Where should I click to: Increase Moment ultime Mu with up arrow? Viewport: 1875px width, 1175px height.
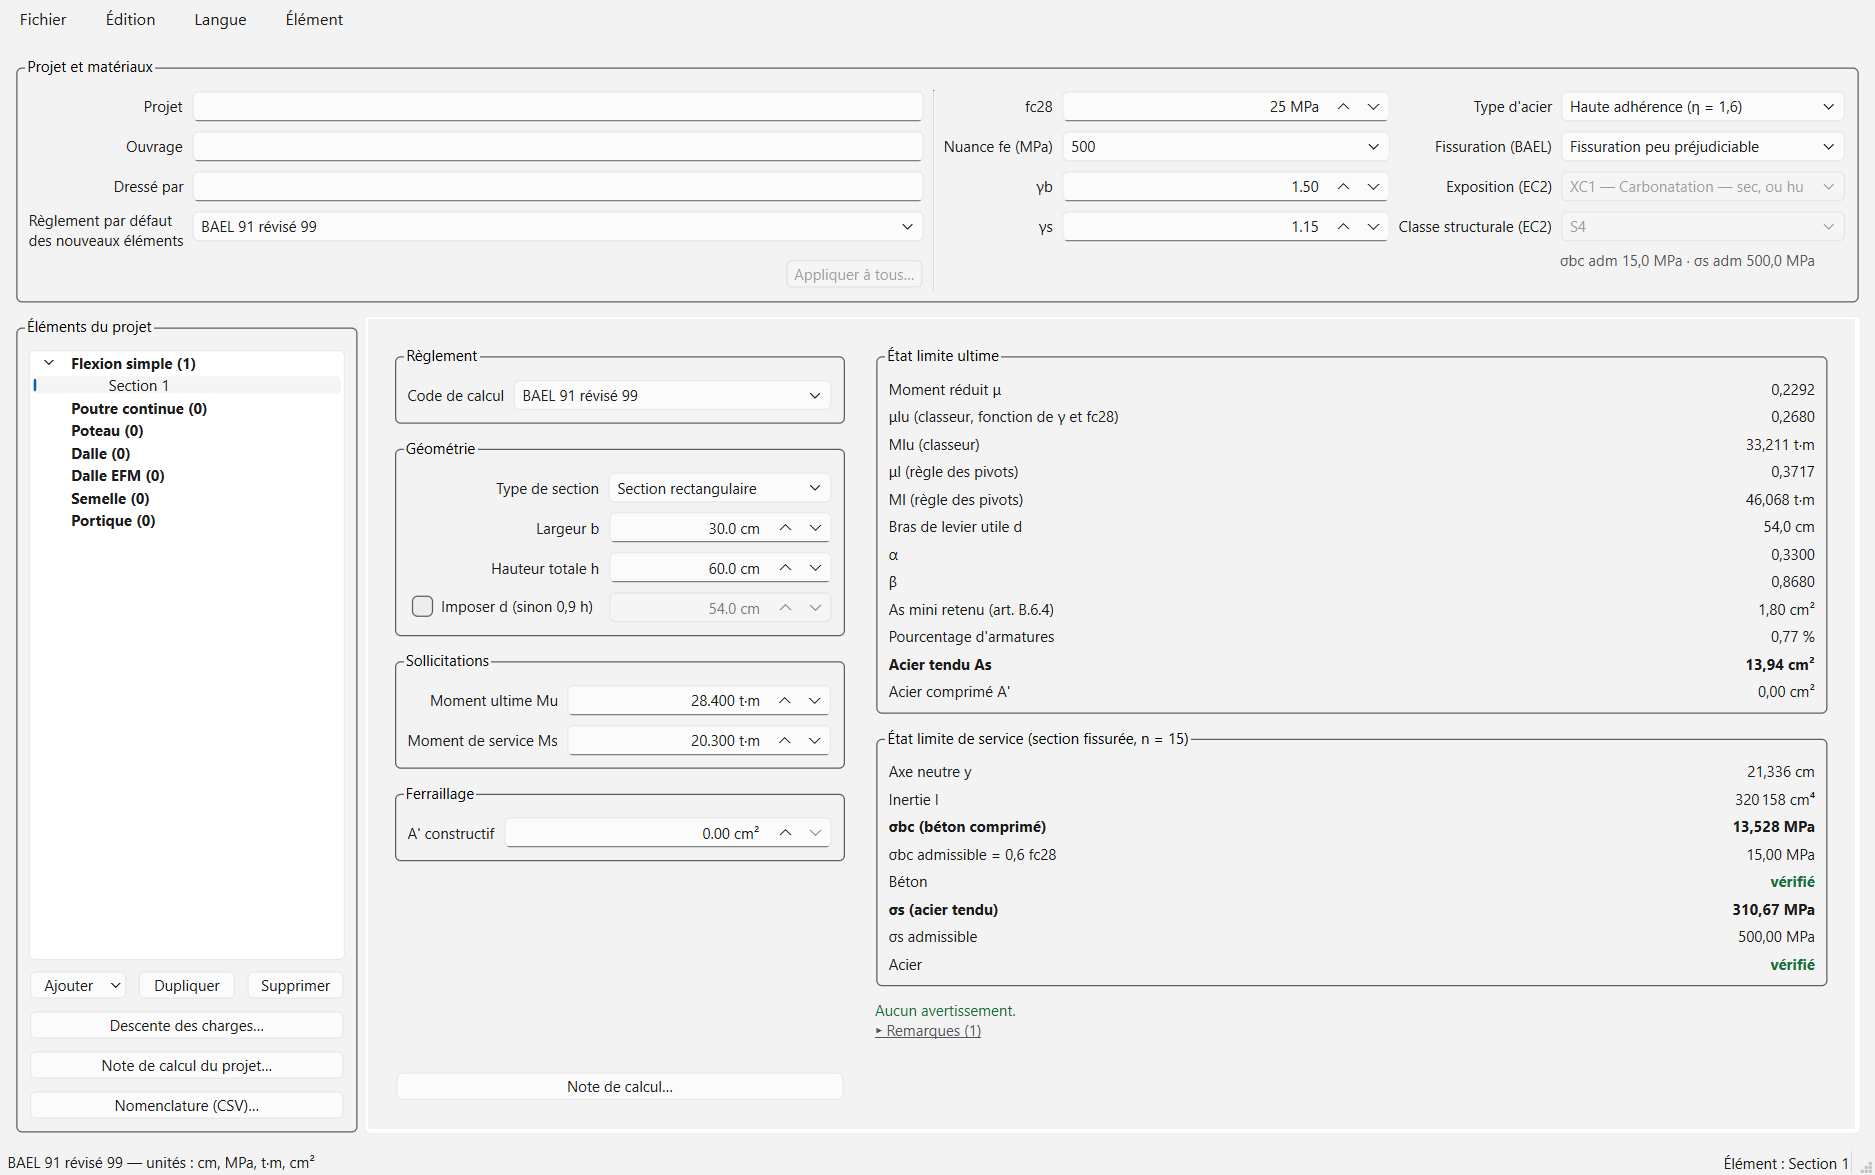tap(785, 701)
